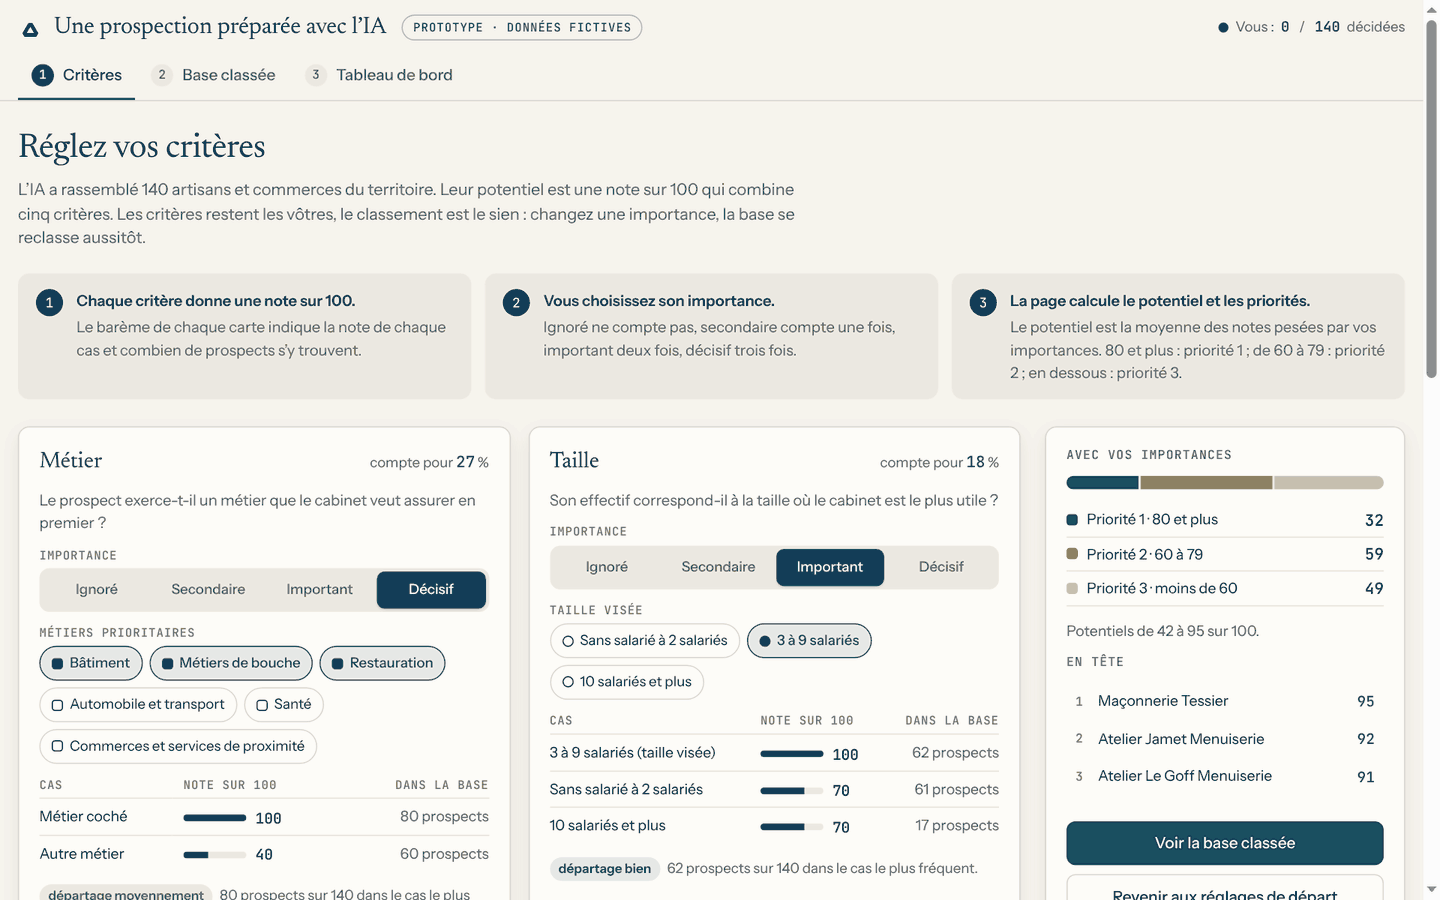Image resolution: width=1440 pixels, height=900 pixels.
Task: Toggle the Bâtiment métier chip
Action: coord(91,663)
